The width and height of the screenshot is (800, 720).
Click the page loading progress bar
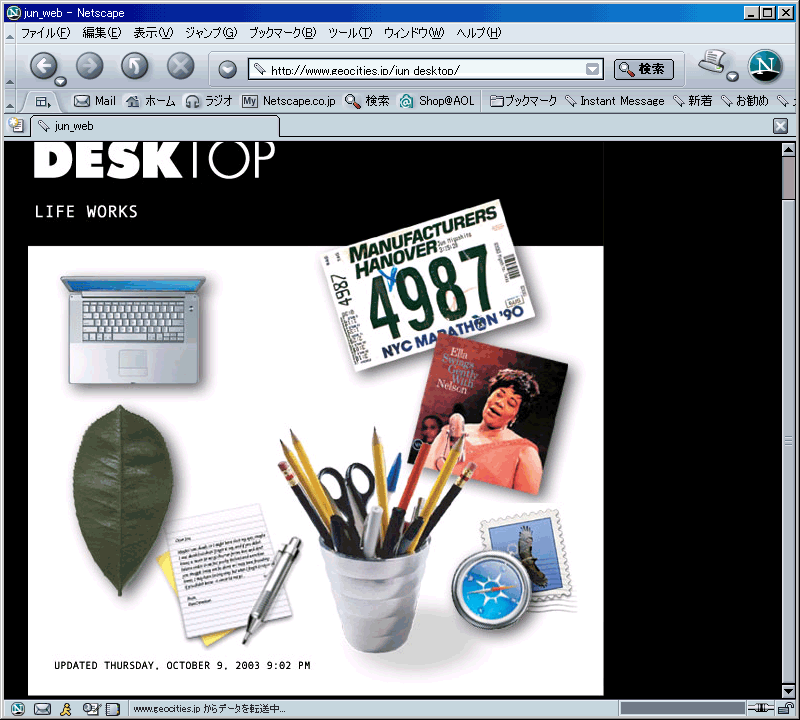683,708
